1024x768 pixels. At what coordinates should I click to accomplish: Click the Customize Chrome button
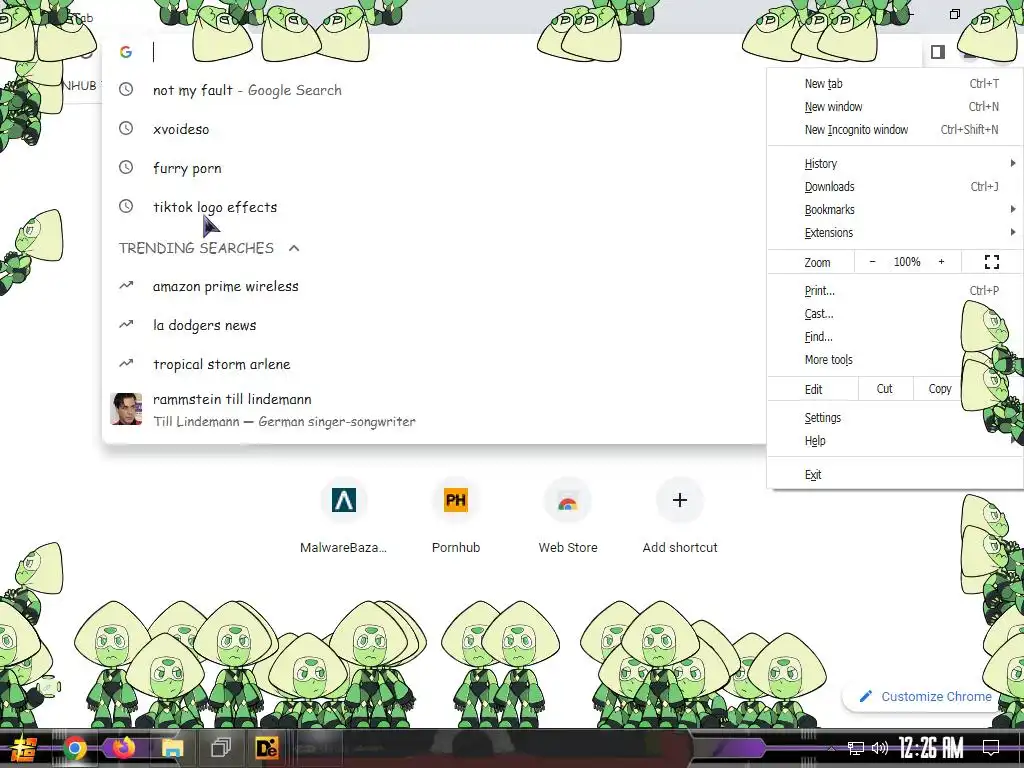[x=926, y=696]
